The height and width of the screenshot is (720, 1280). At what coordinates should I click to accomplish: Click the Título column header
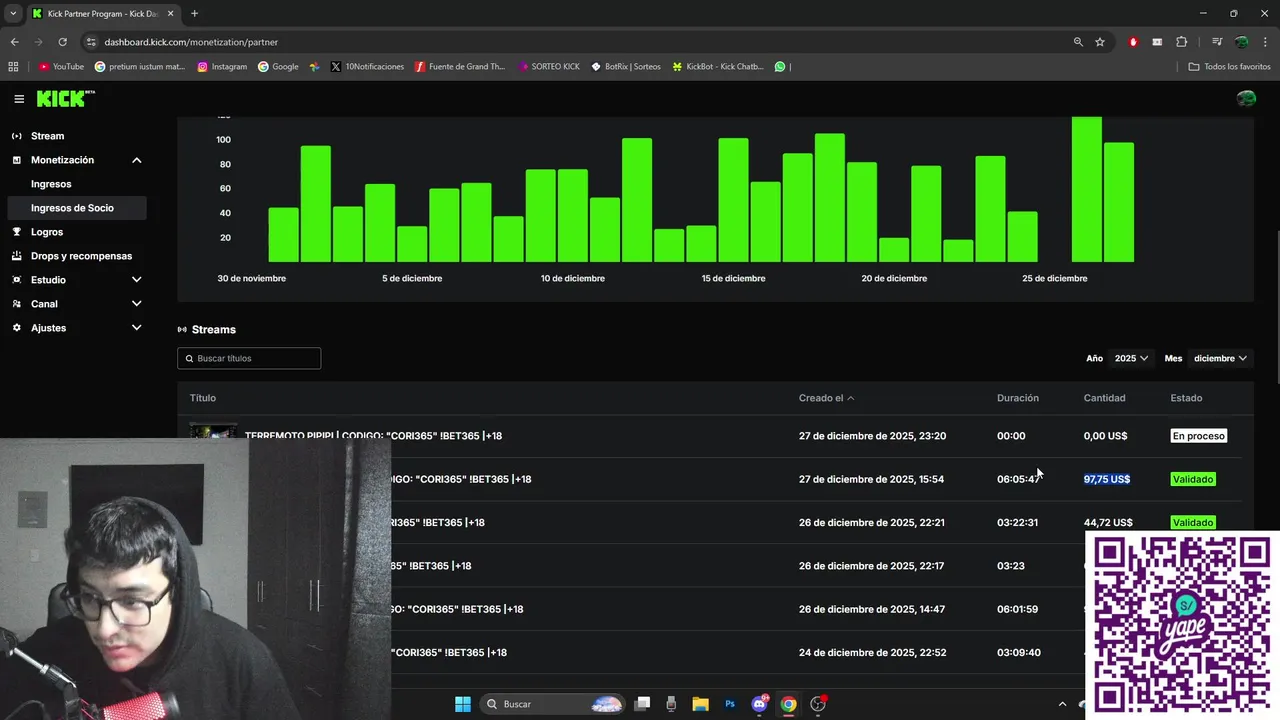point(203,398)
